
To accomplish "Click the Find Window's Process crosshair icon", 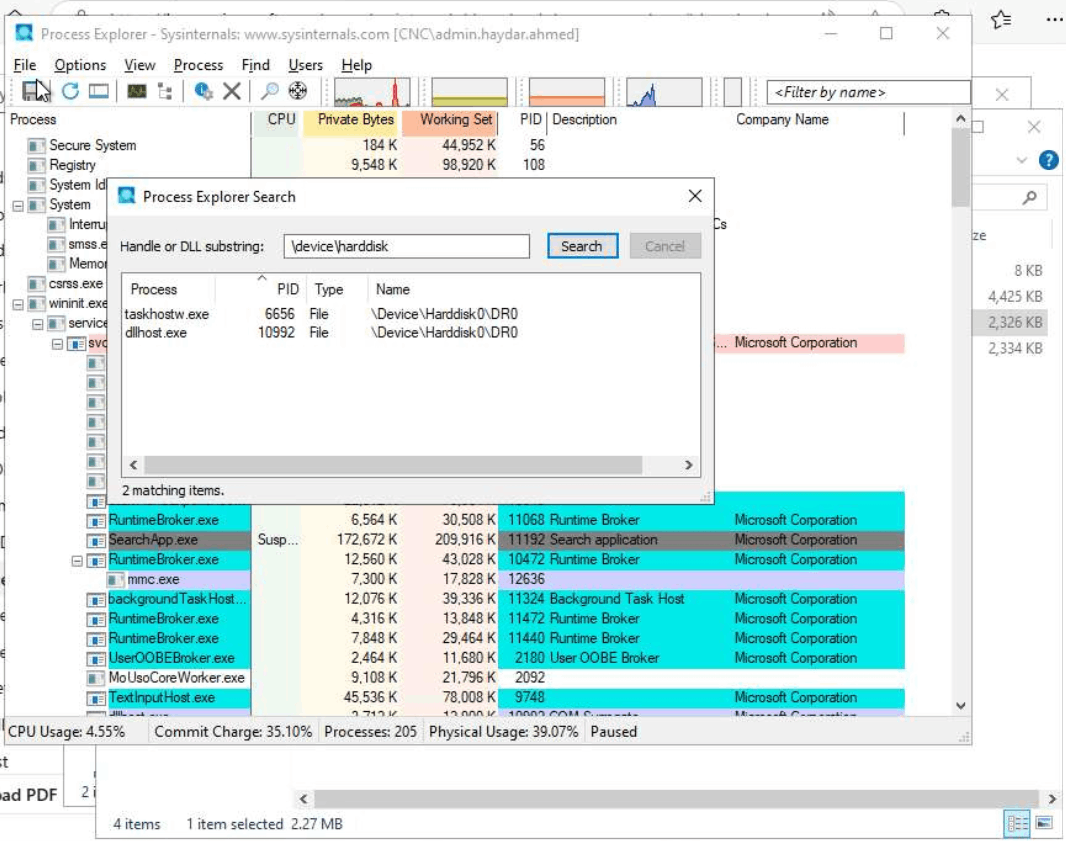I will [x=298, y=90].
